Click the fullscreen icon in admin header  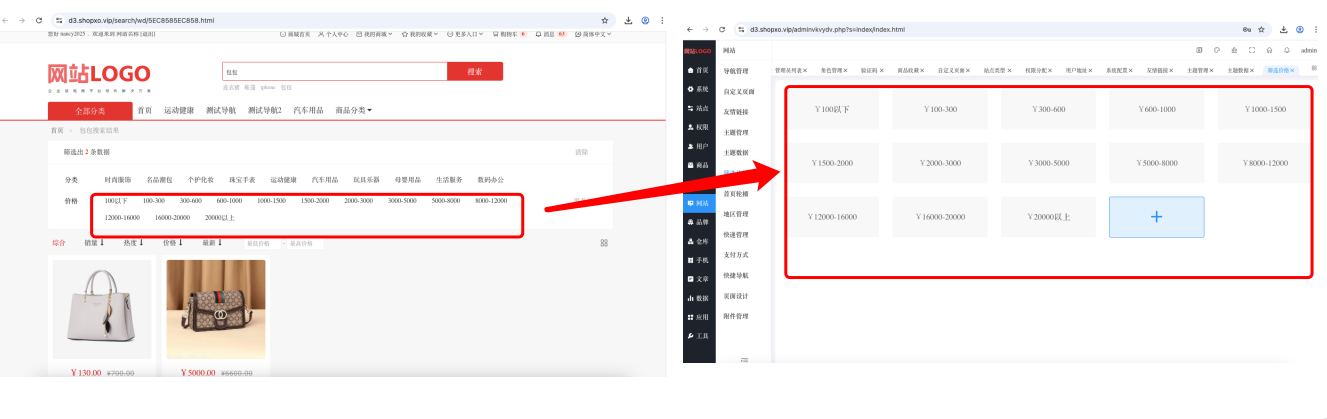coord(1251,50)
